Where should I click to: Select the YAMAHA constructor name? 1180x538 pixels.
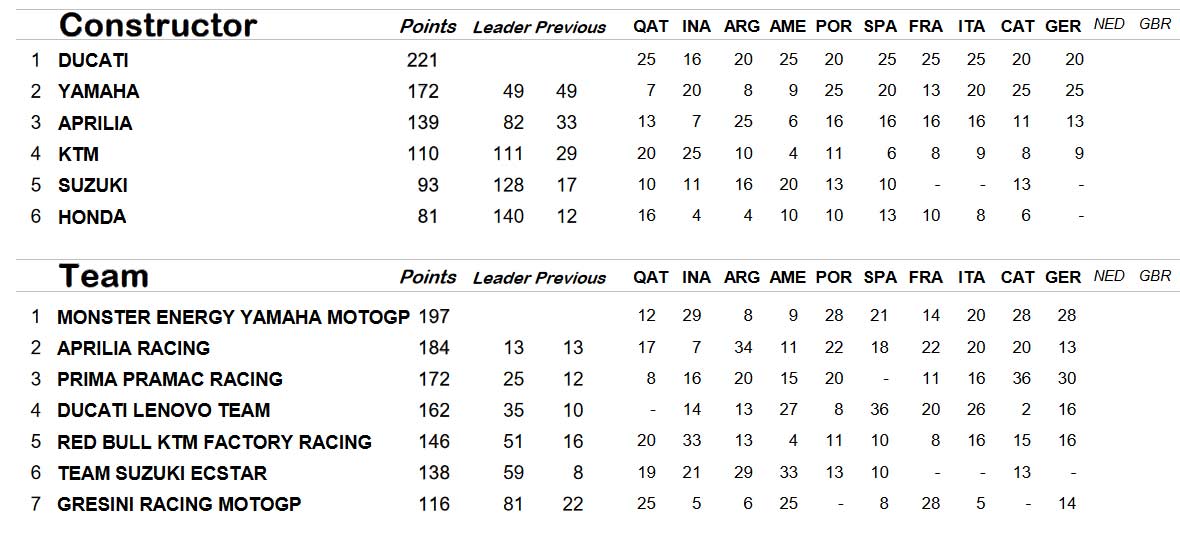(99, 92)
